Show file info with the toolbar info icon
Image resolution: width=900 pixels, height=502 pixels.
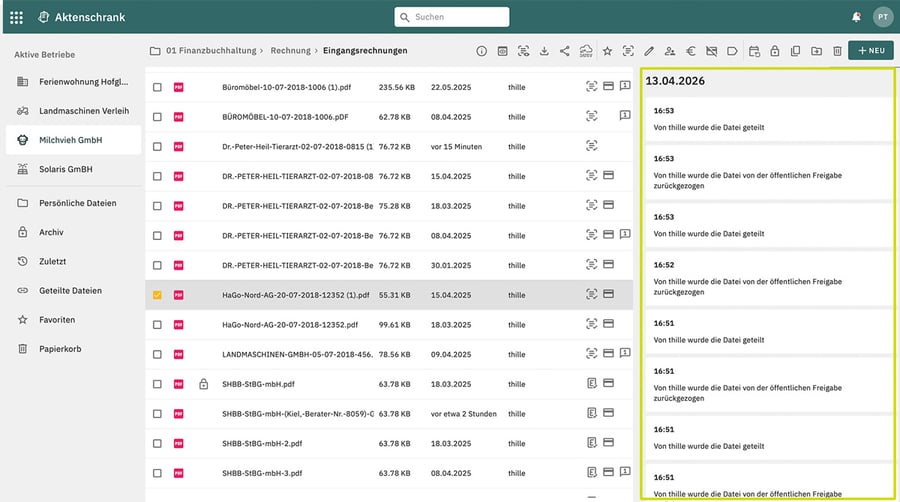point(482,51)
